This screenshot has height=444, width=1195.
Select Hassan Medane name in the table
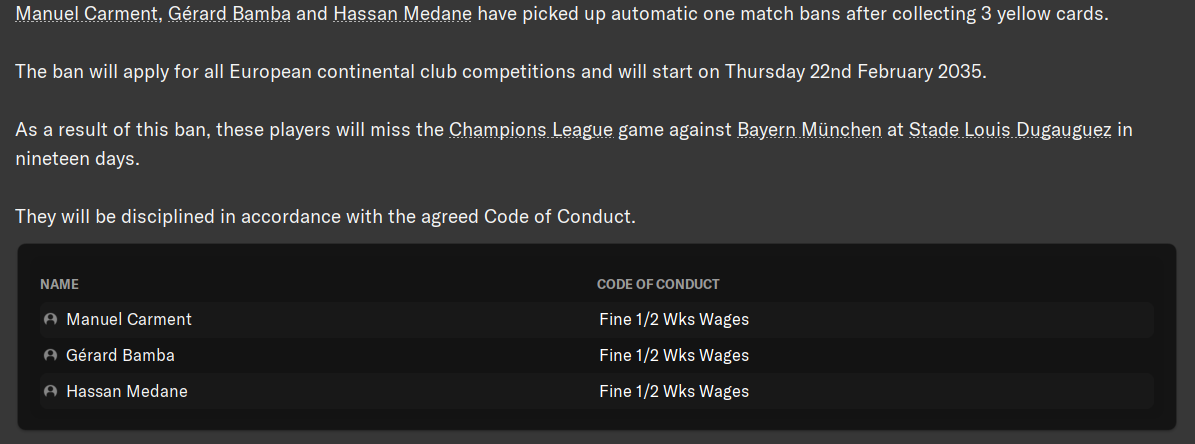[127, 392]
